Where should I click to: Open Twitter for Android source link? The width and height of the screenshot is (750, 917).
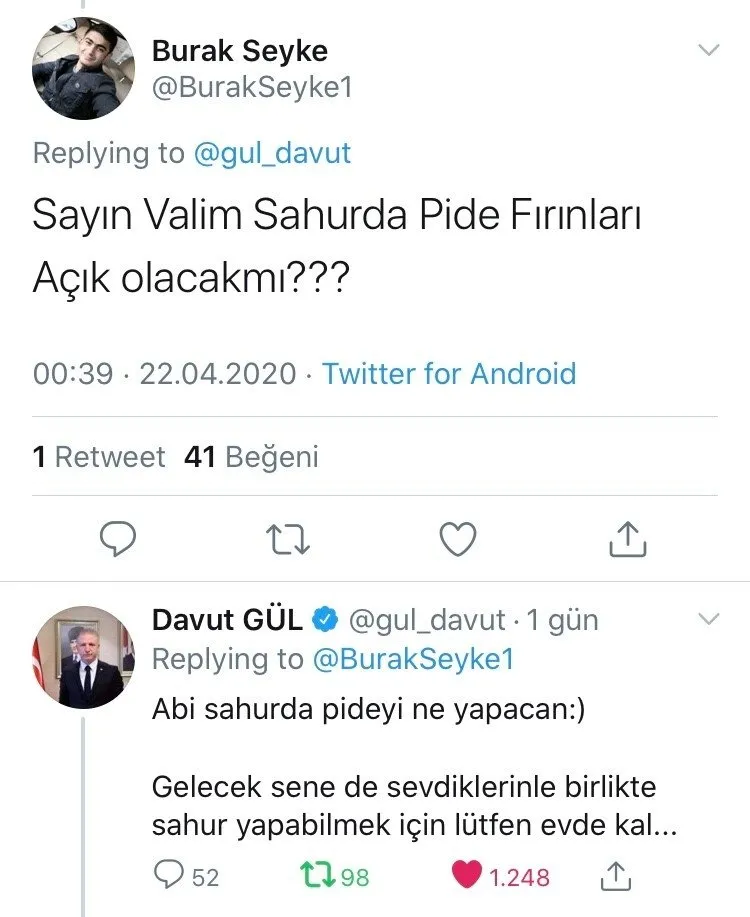point(449,374)
